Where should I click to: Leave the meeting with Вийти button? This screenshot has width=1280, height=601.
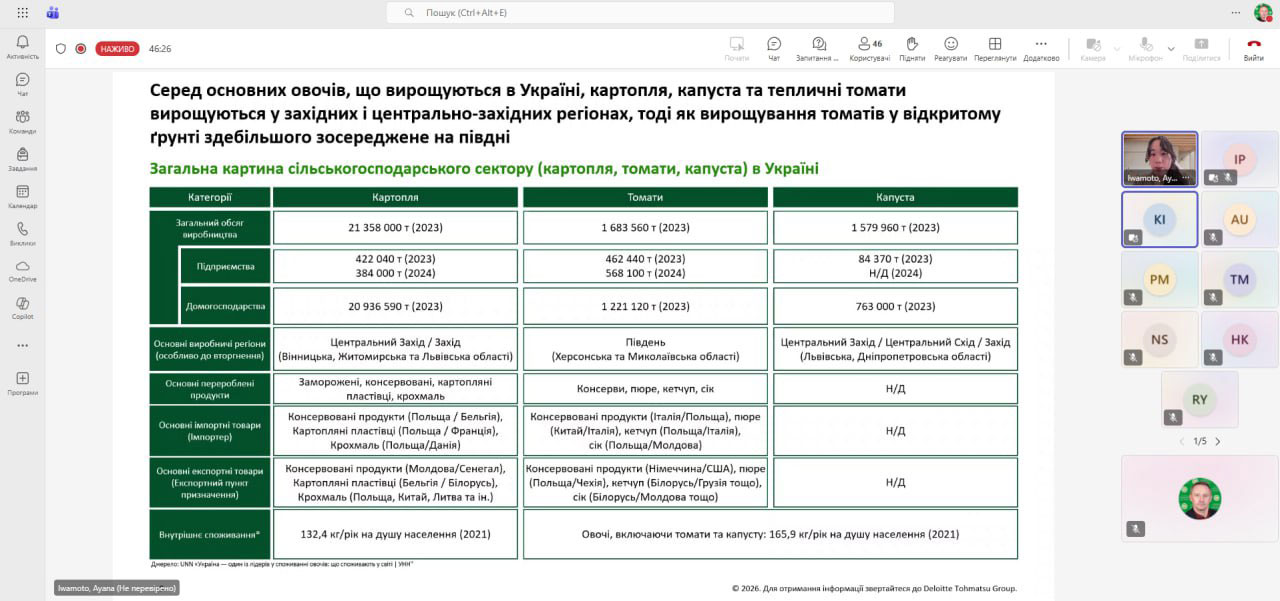(1253, 48)
